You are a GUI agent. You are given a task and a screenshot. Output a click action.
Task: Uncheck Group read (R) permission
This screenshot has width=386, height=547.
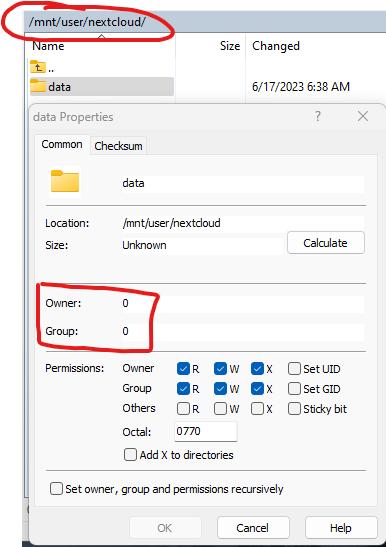(x=183, y=389)
